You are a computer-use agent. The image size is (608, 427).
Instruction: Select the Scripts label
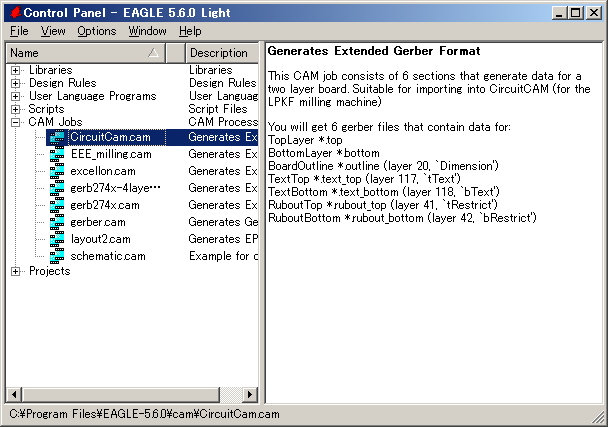[x=46, y=109]
